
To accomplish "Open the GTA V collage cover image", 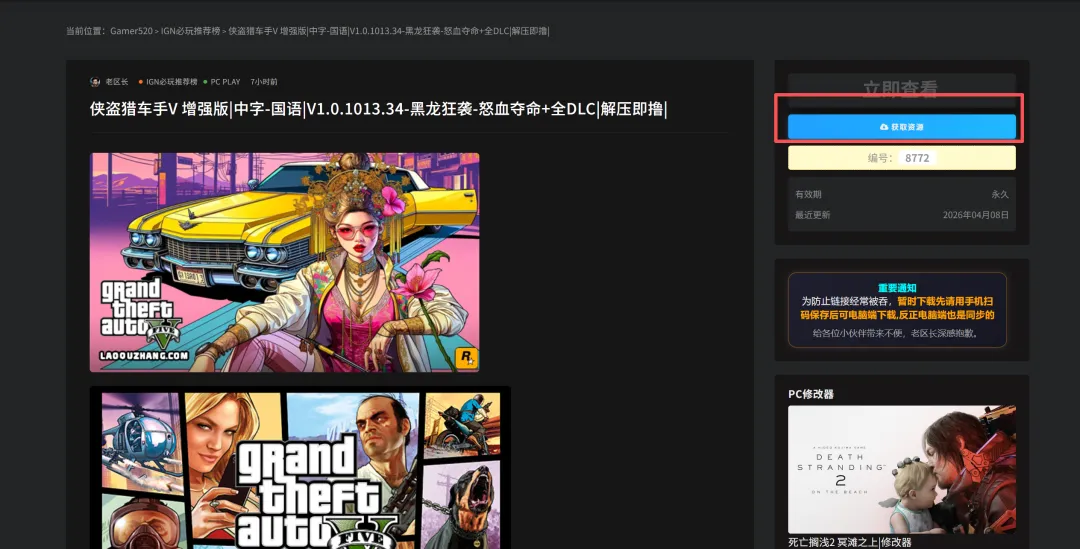I will pyautogui.click(x=300, y=468).
